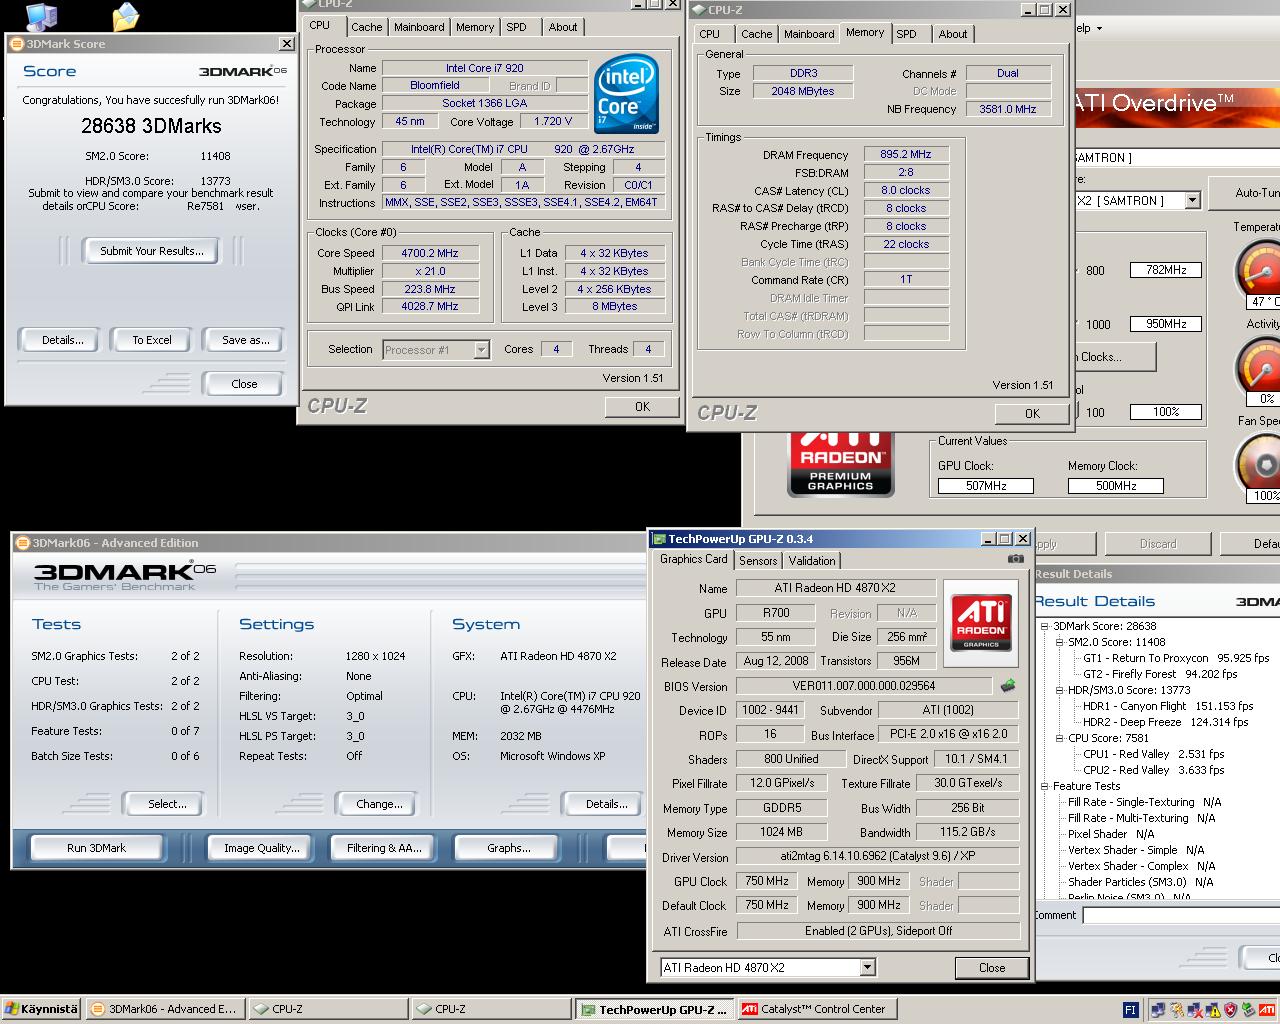Click the red security shield tray icon
Viewport: 1280px width, 1024px height.
click(1230, 1010)
